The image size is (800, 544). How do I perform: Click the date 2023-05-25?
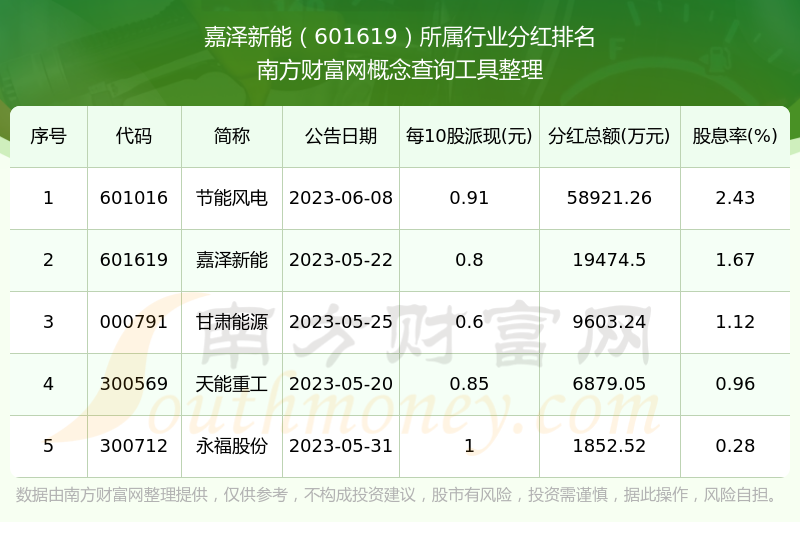[x=341, y=322]
